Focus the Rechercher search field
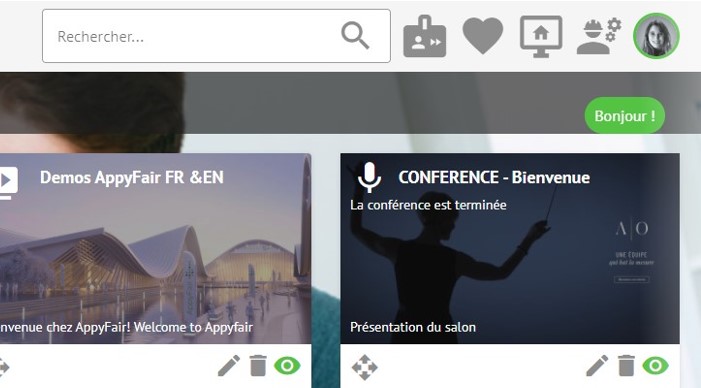 [x=216, y=36]
